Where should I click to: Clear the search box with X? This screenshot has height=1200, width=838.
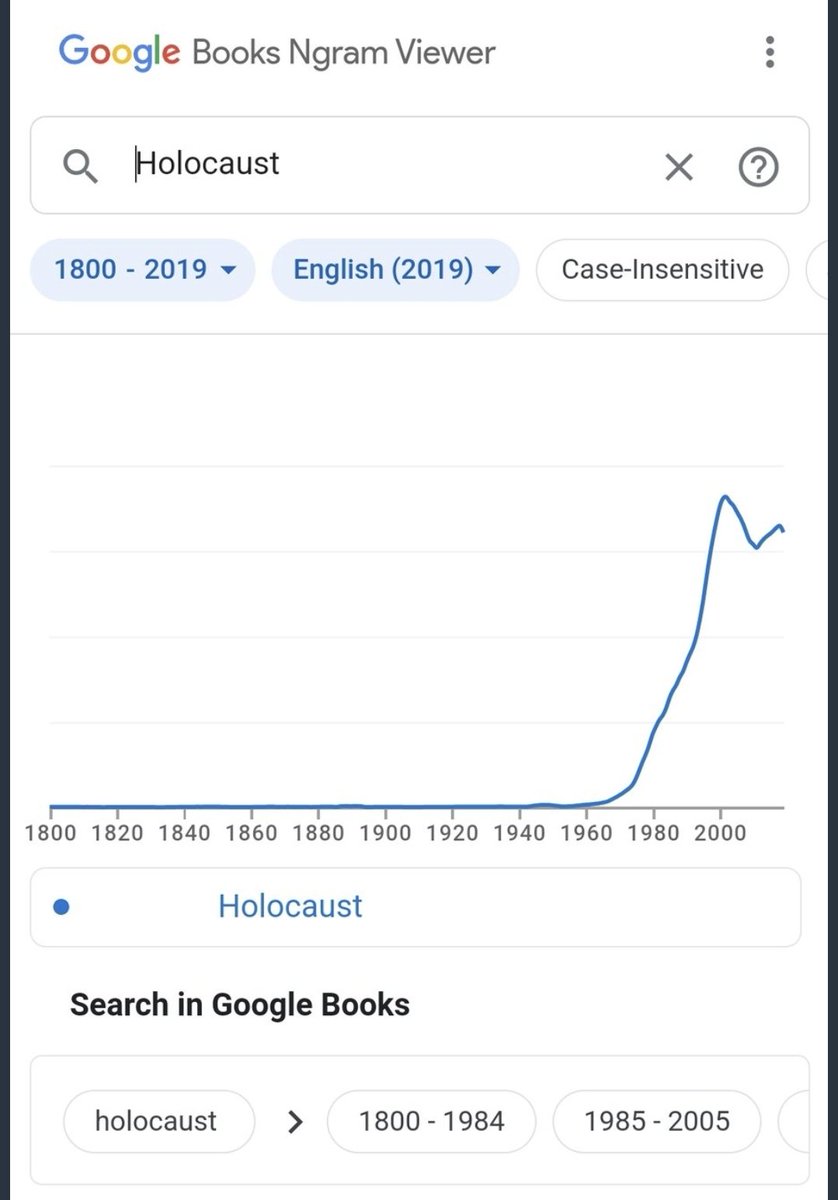click(x=679, y=167)
